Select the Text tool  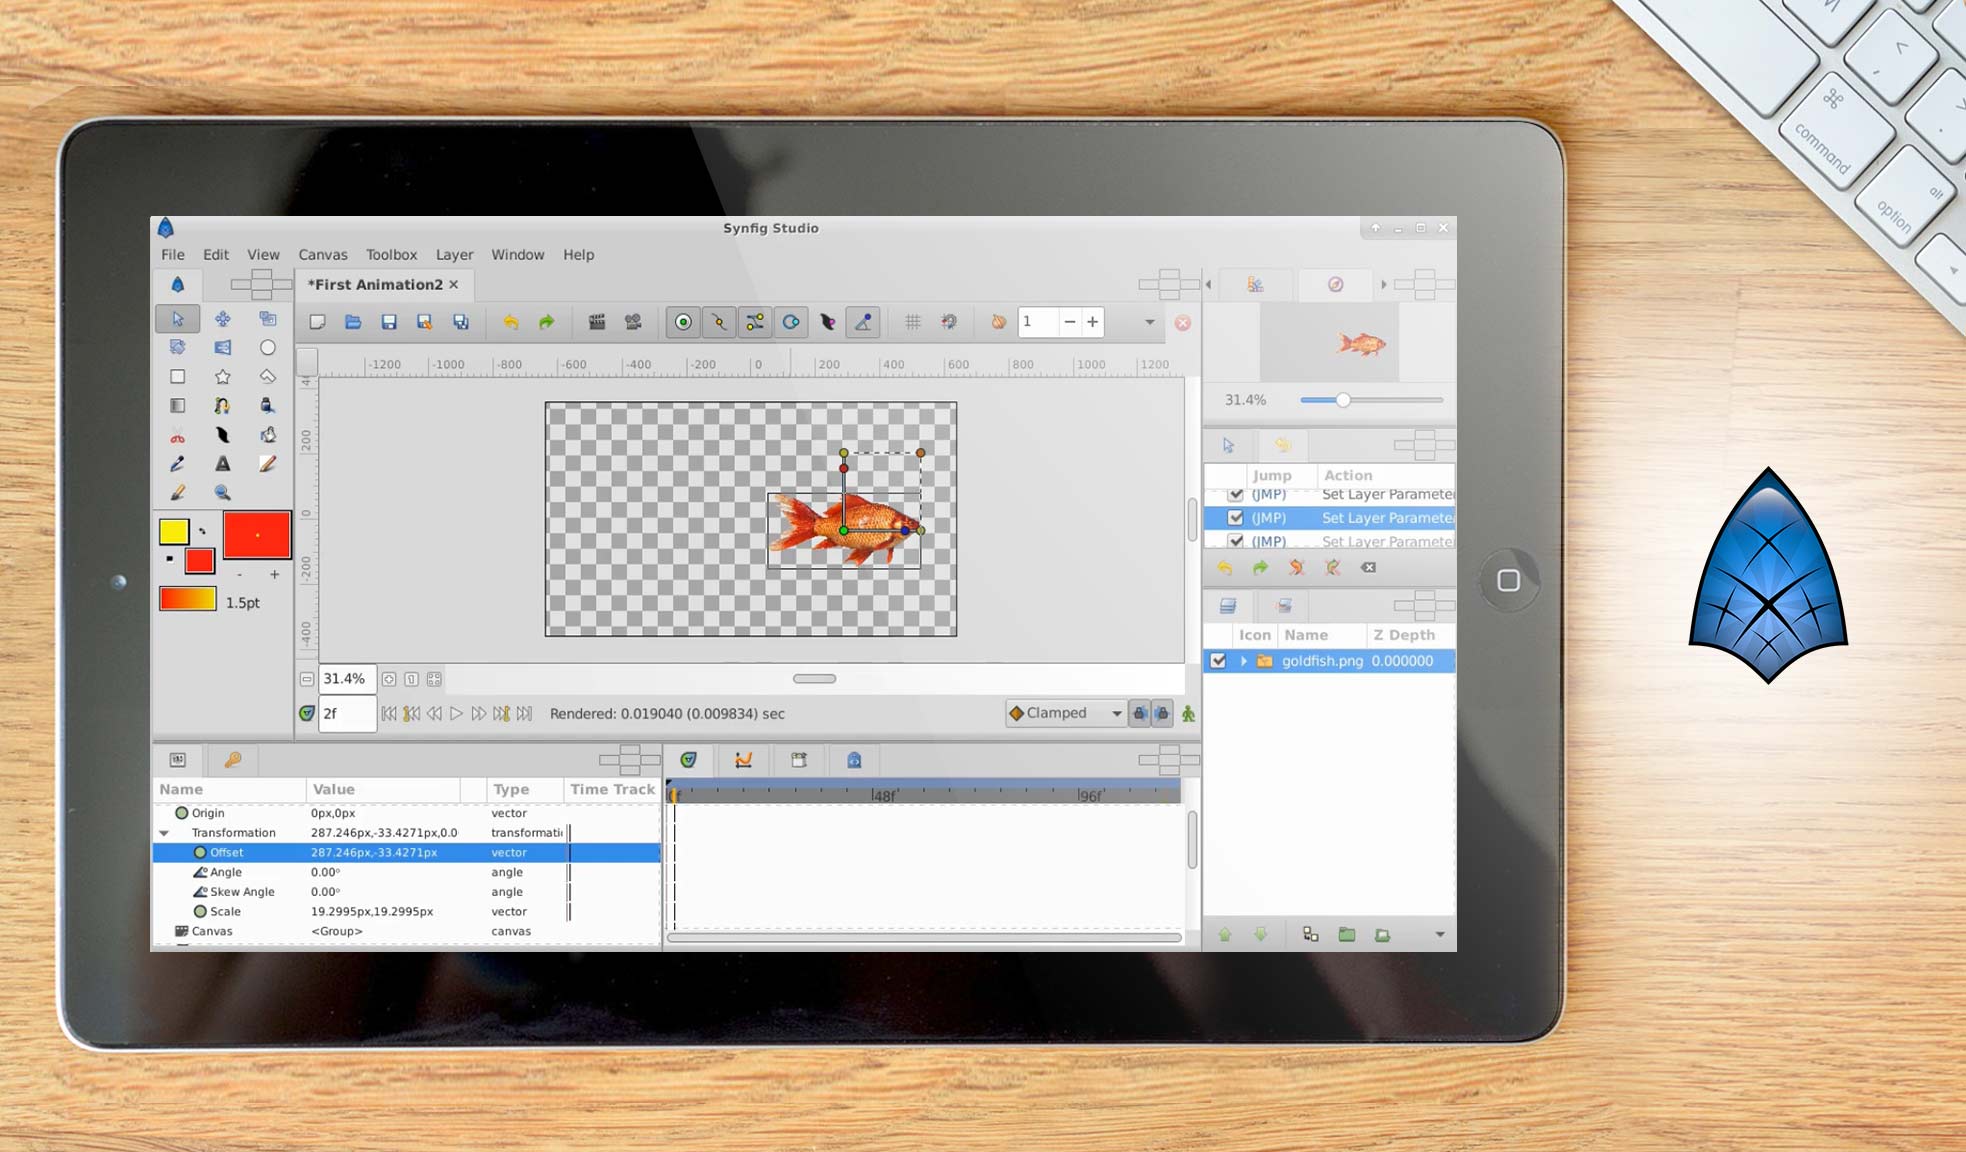tap(223, 464)
